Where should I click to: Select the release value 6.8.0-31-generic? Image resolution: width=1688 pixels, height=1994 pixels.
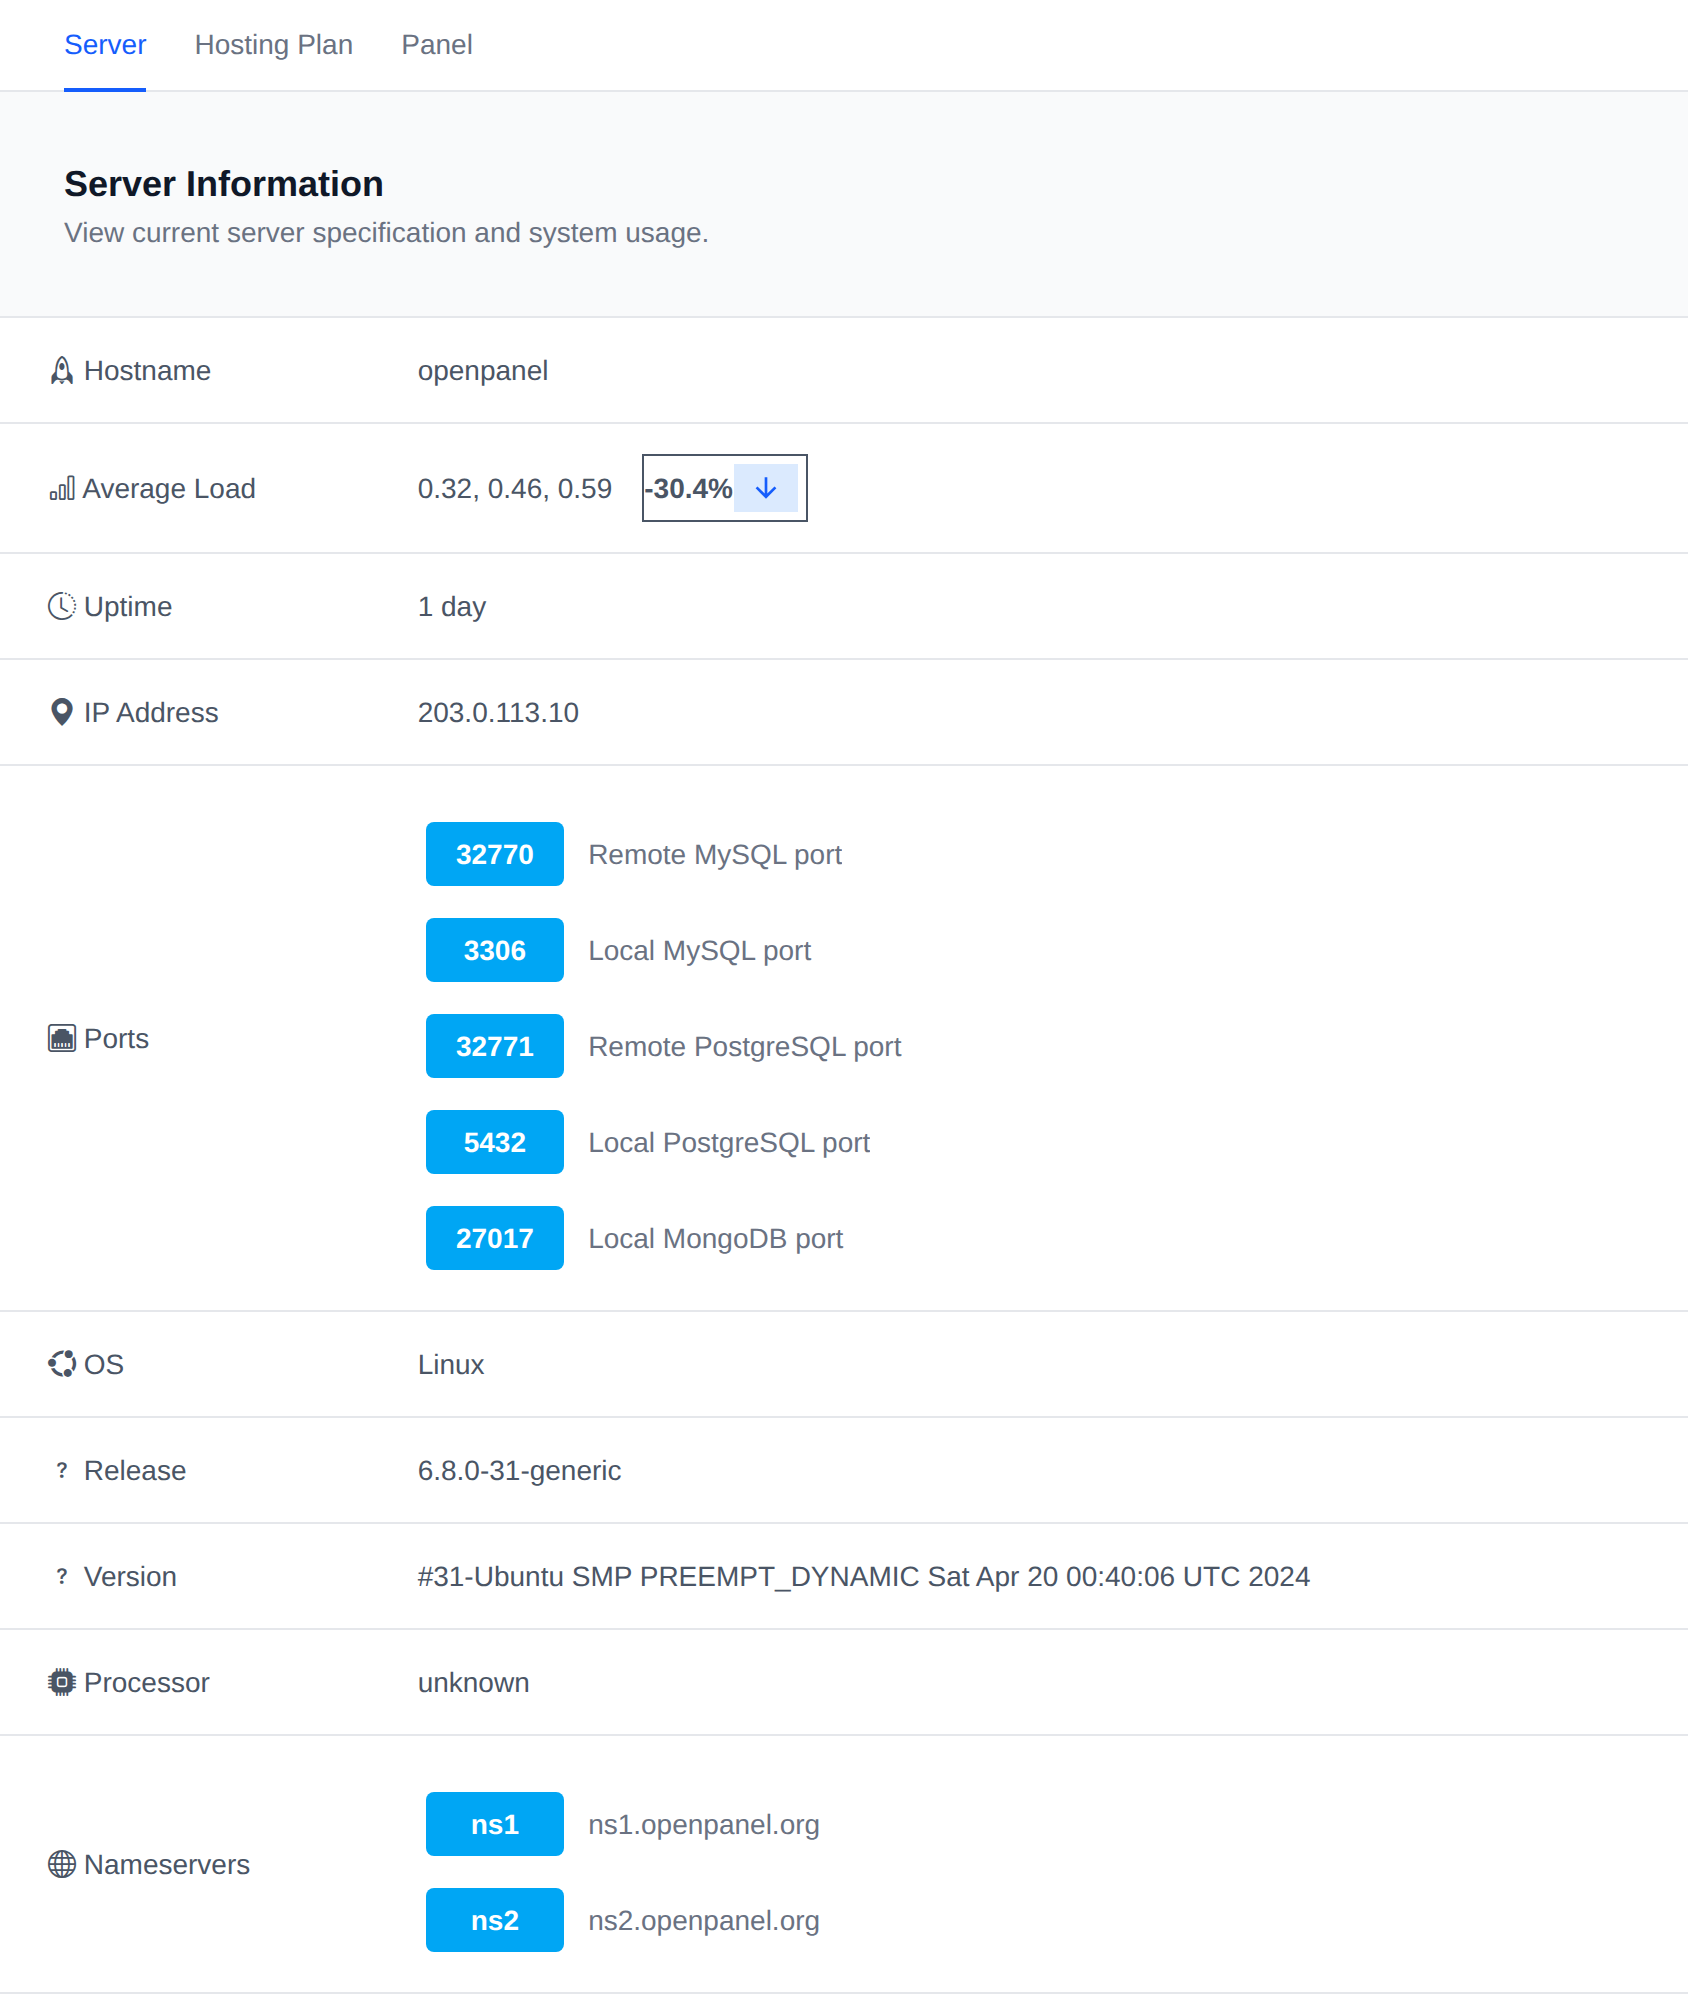(x=519, y=1471)
